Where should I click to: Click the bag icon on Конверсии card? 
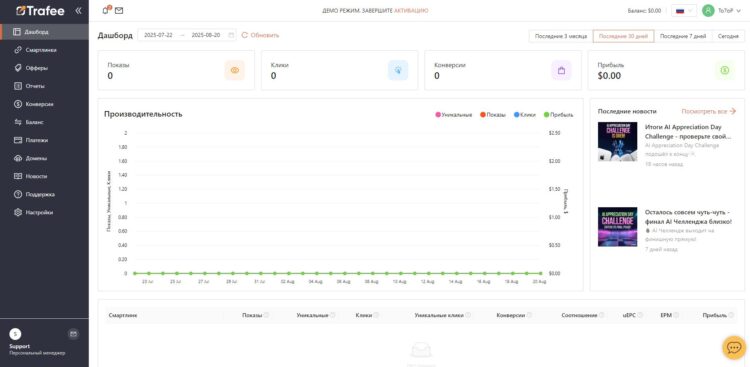pyautogui.click(x=562, y=70)
